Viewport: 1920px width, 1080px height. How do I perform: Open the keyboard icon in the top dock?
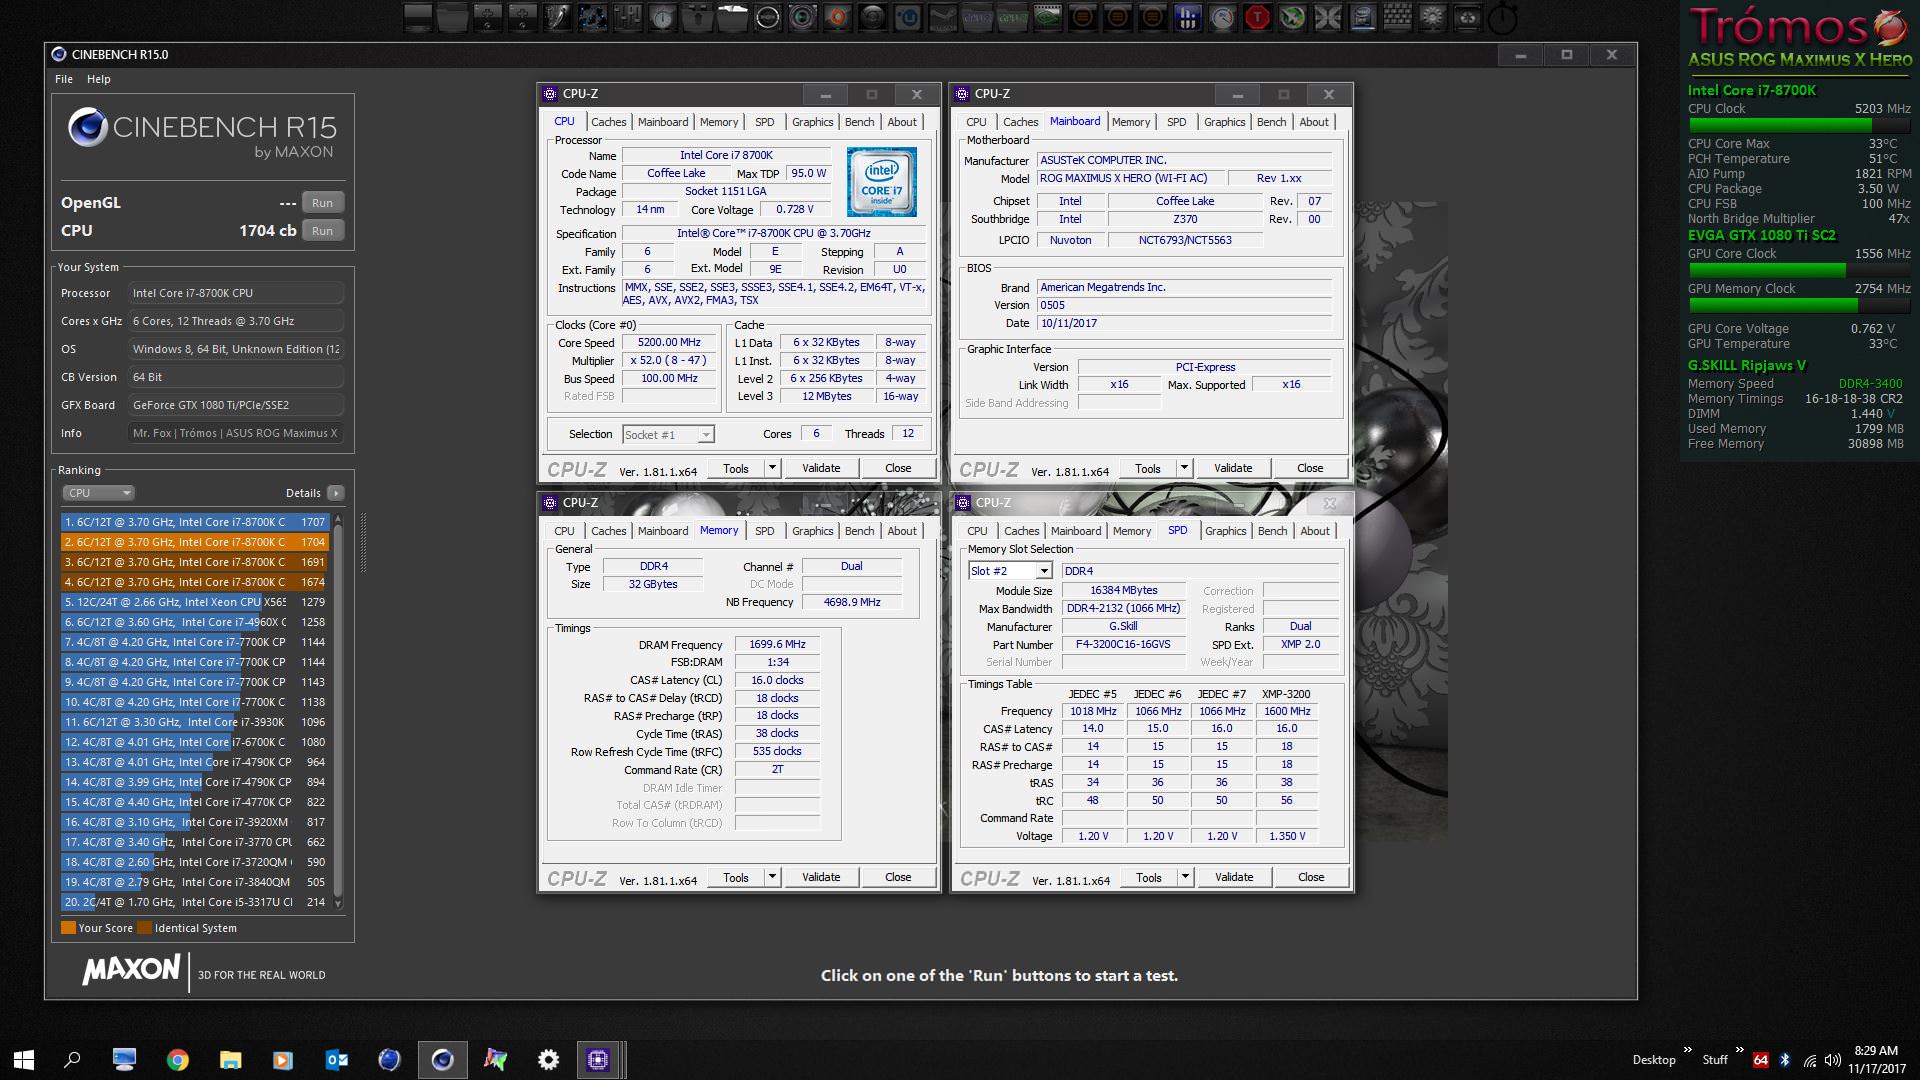pyautogui.click(x=1398, y=17)
